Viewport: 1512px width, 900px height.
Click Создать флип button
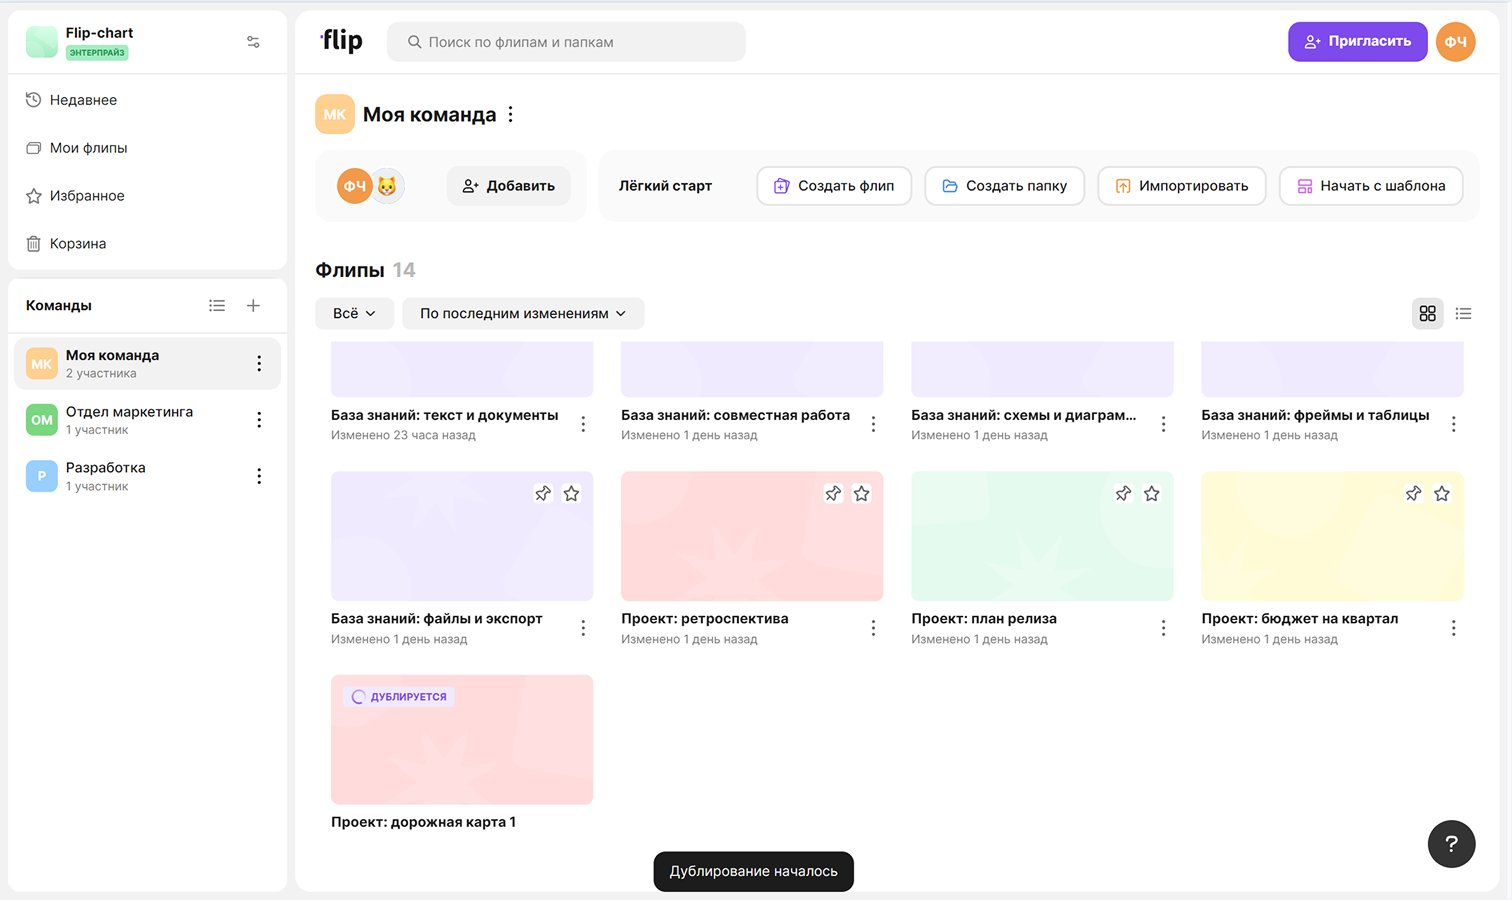click(x=834, y=186)
